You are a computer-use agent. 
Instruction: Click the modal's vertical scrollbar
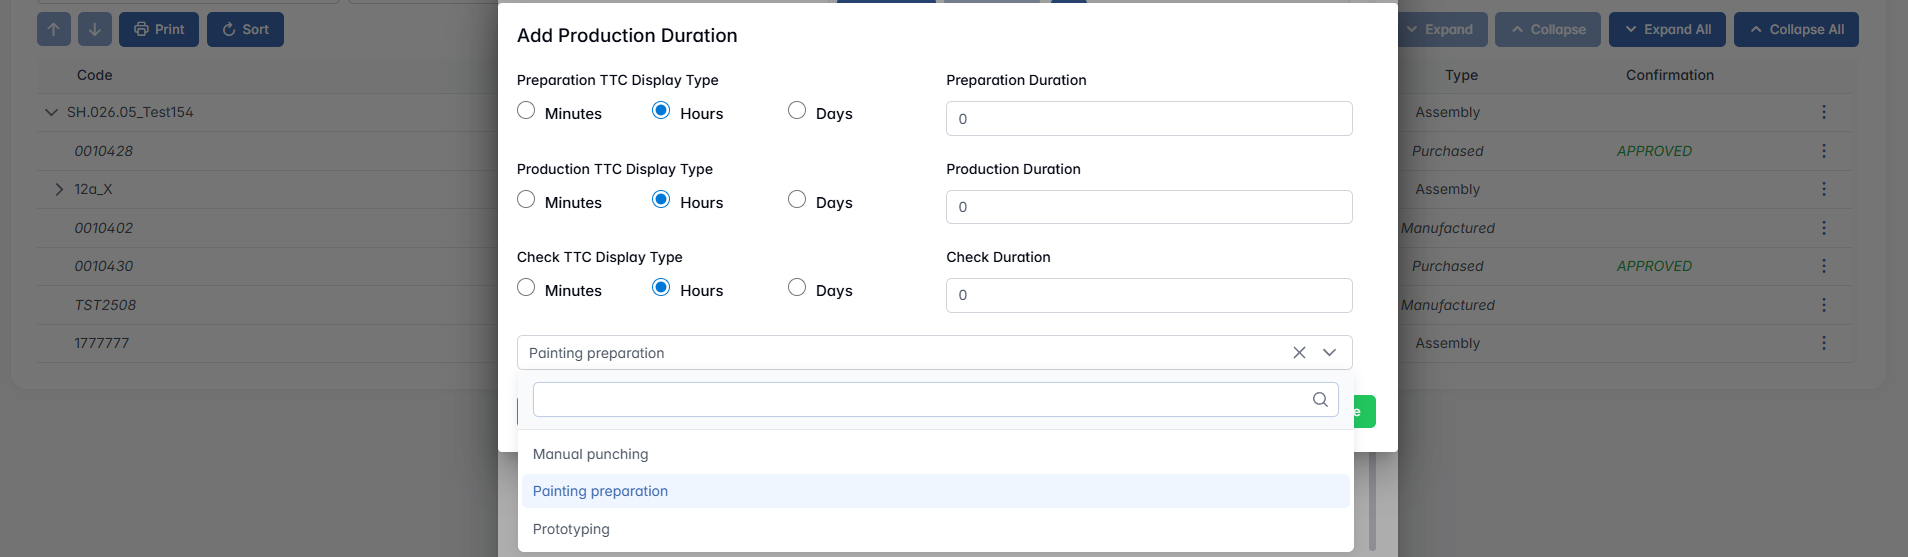[1372, 500]
